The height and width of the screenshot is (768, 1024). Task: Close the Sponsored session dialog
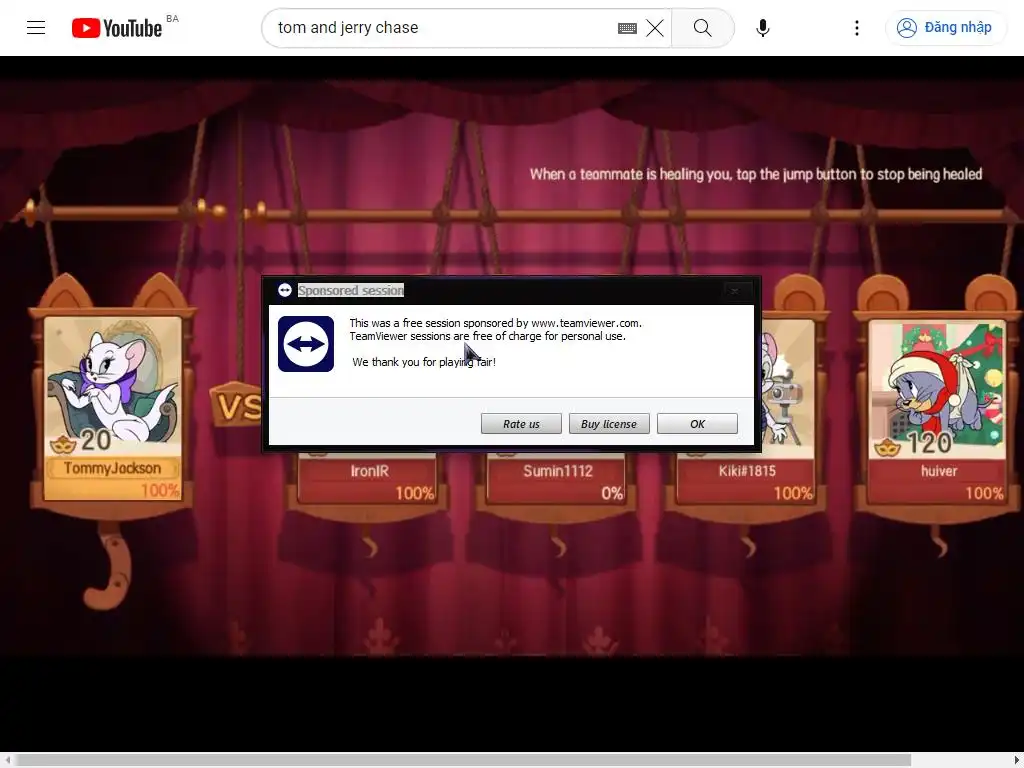[x=735, y=291]
